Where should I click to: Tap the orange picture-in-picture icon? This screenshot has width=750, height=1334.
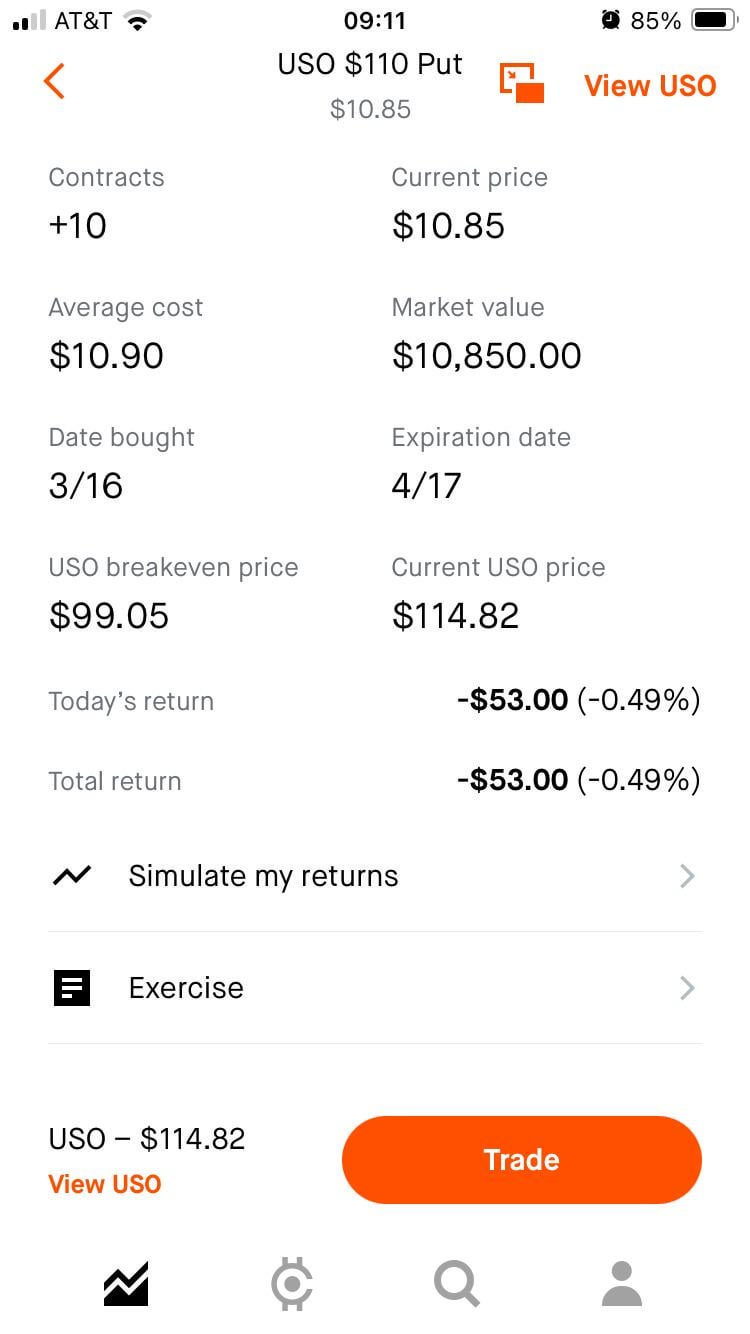[x=521, y=83]
